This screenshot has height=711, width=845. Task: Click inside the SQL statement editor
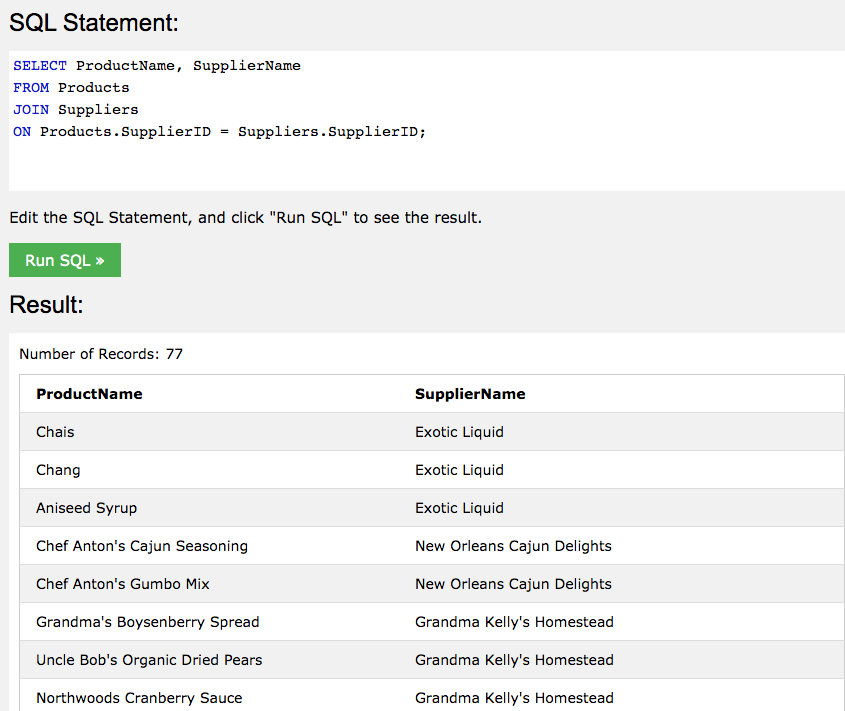click(x=427, y=121)
